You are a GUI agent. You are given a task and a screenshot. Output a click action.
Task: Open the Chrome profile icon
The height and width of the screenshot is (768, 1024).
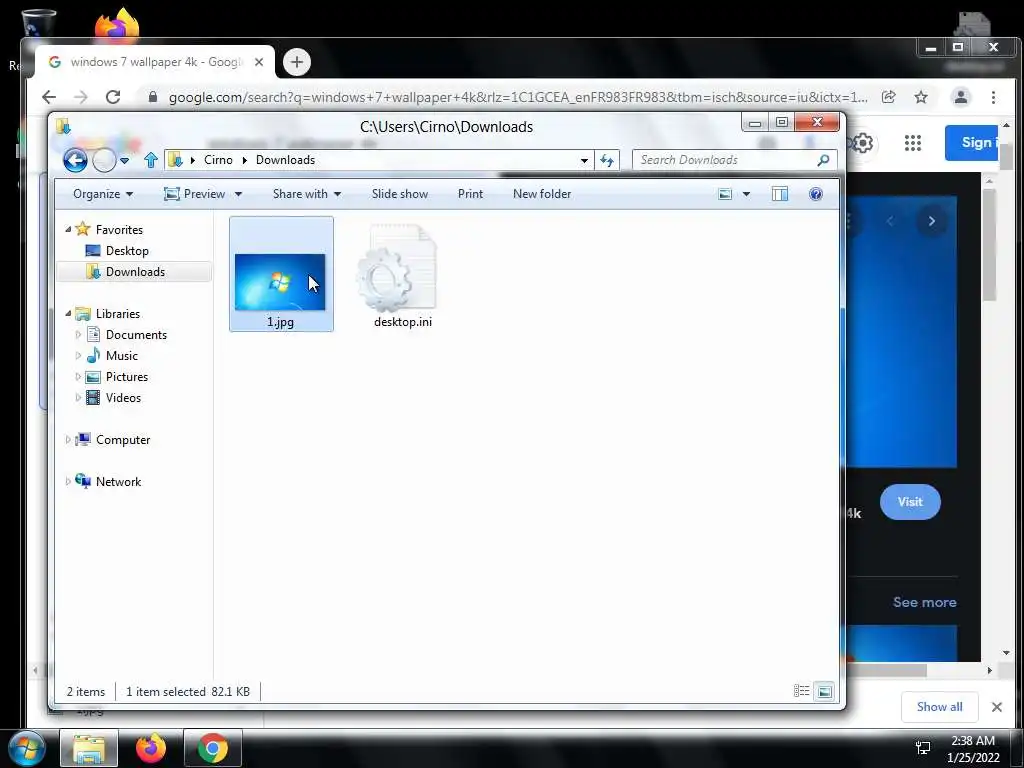click(961, 97)
